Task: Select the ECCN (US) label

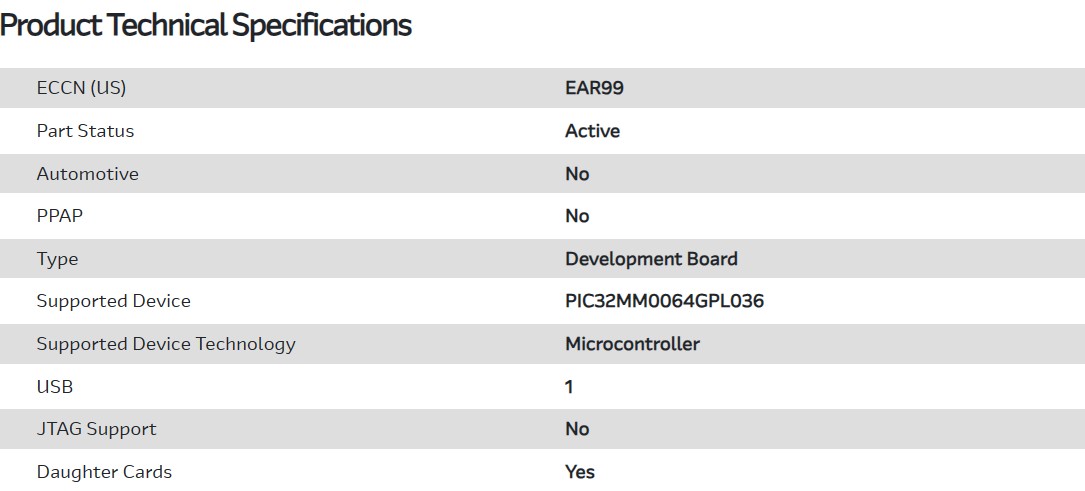Action: click(81, 88)
